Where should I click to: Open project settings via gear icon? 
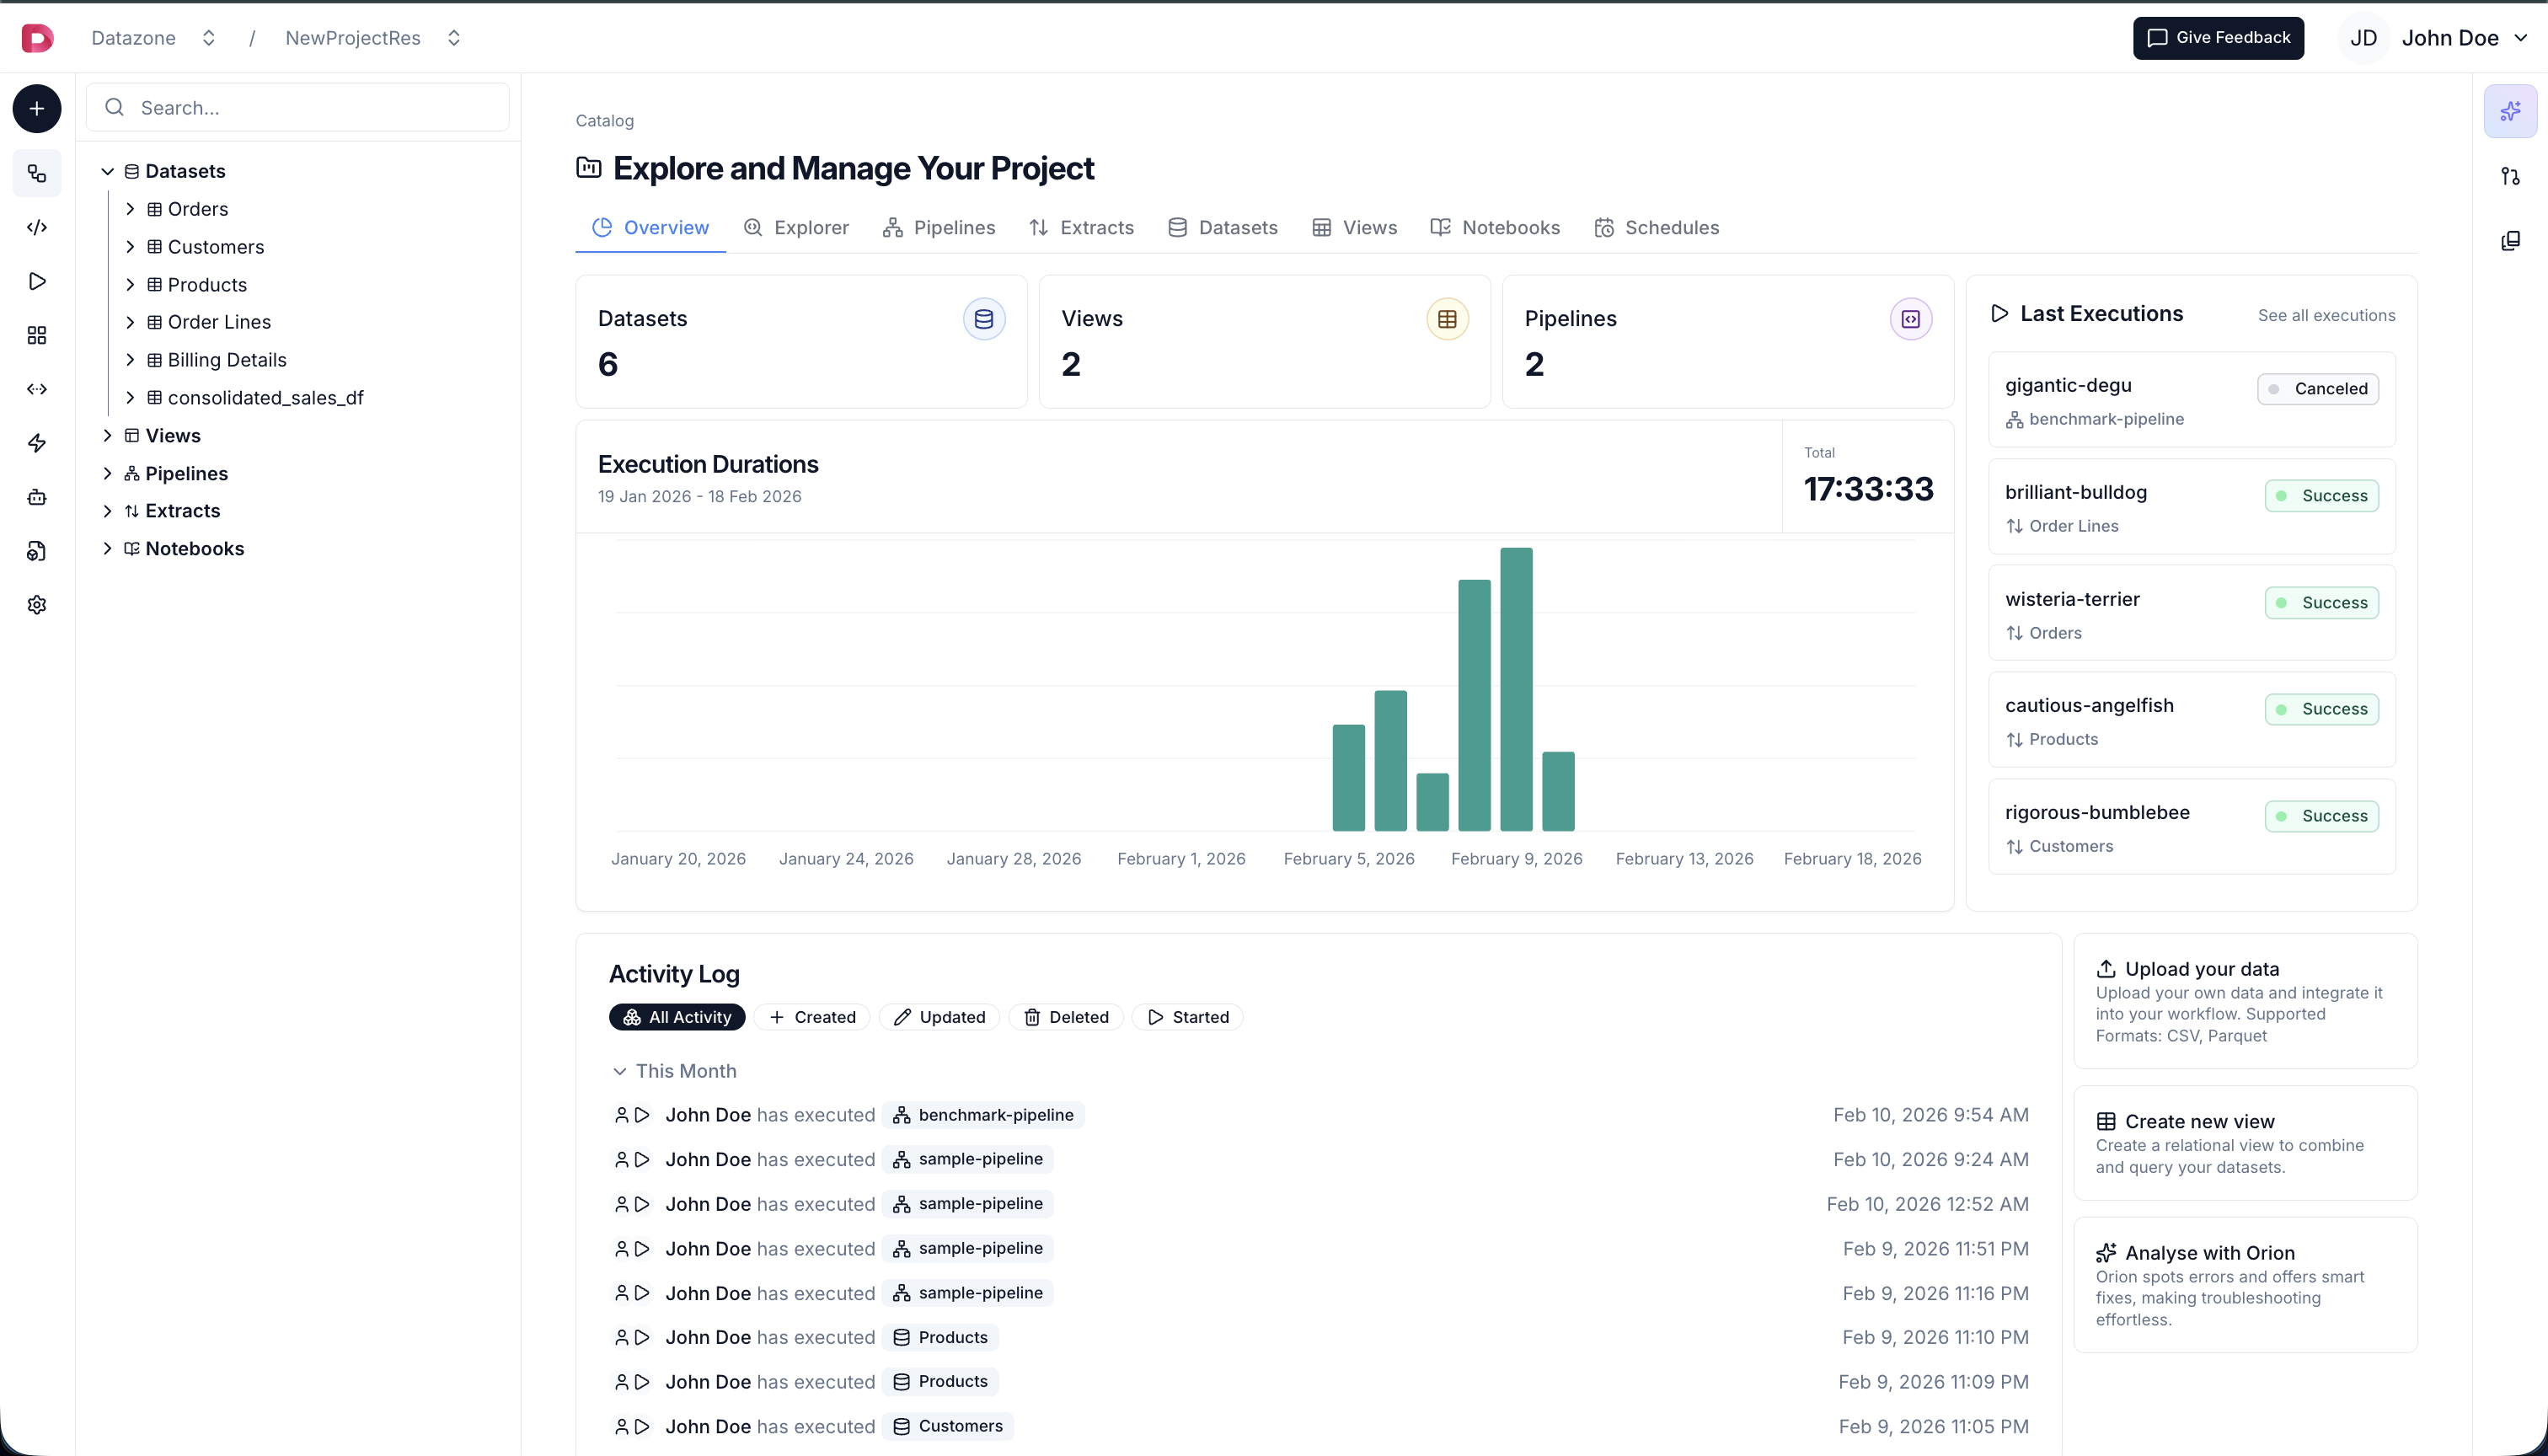pos(37,604)
